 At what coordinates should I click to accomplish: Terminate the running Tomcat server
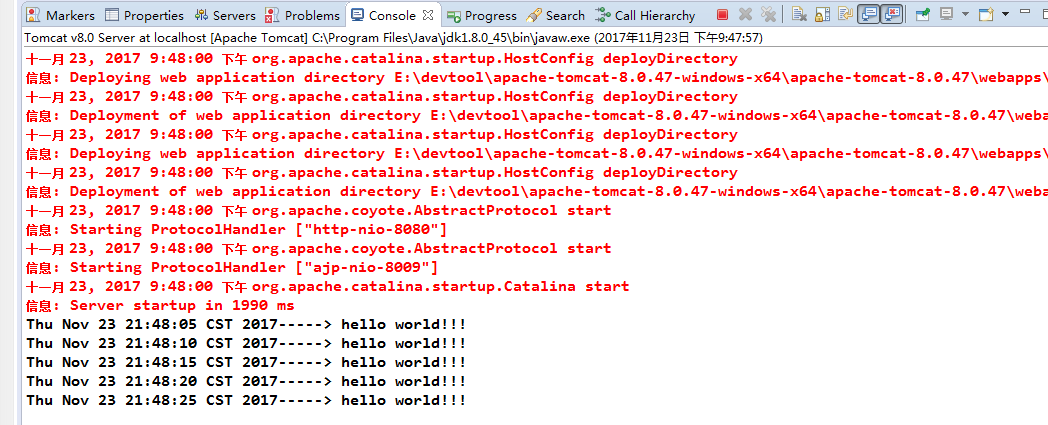(x=723, y=15)
